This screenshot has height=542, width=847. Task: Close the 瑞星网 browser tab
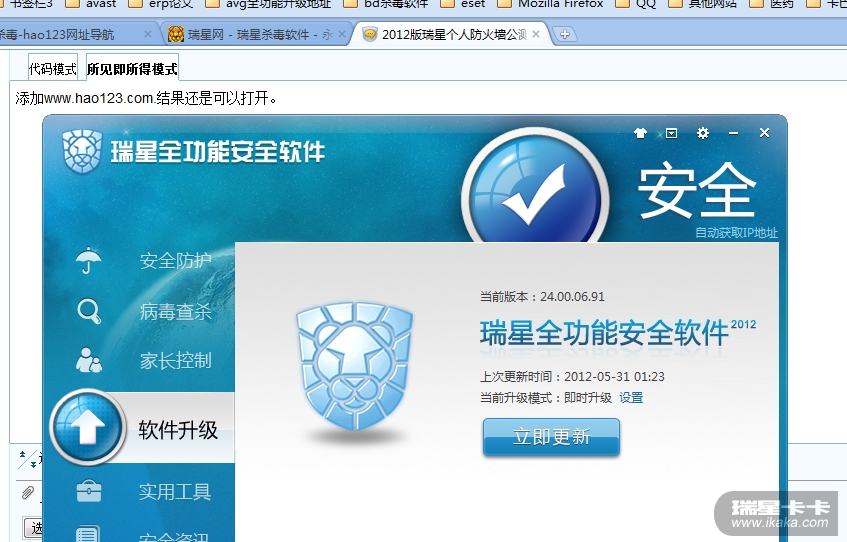[x=341, y=34]
